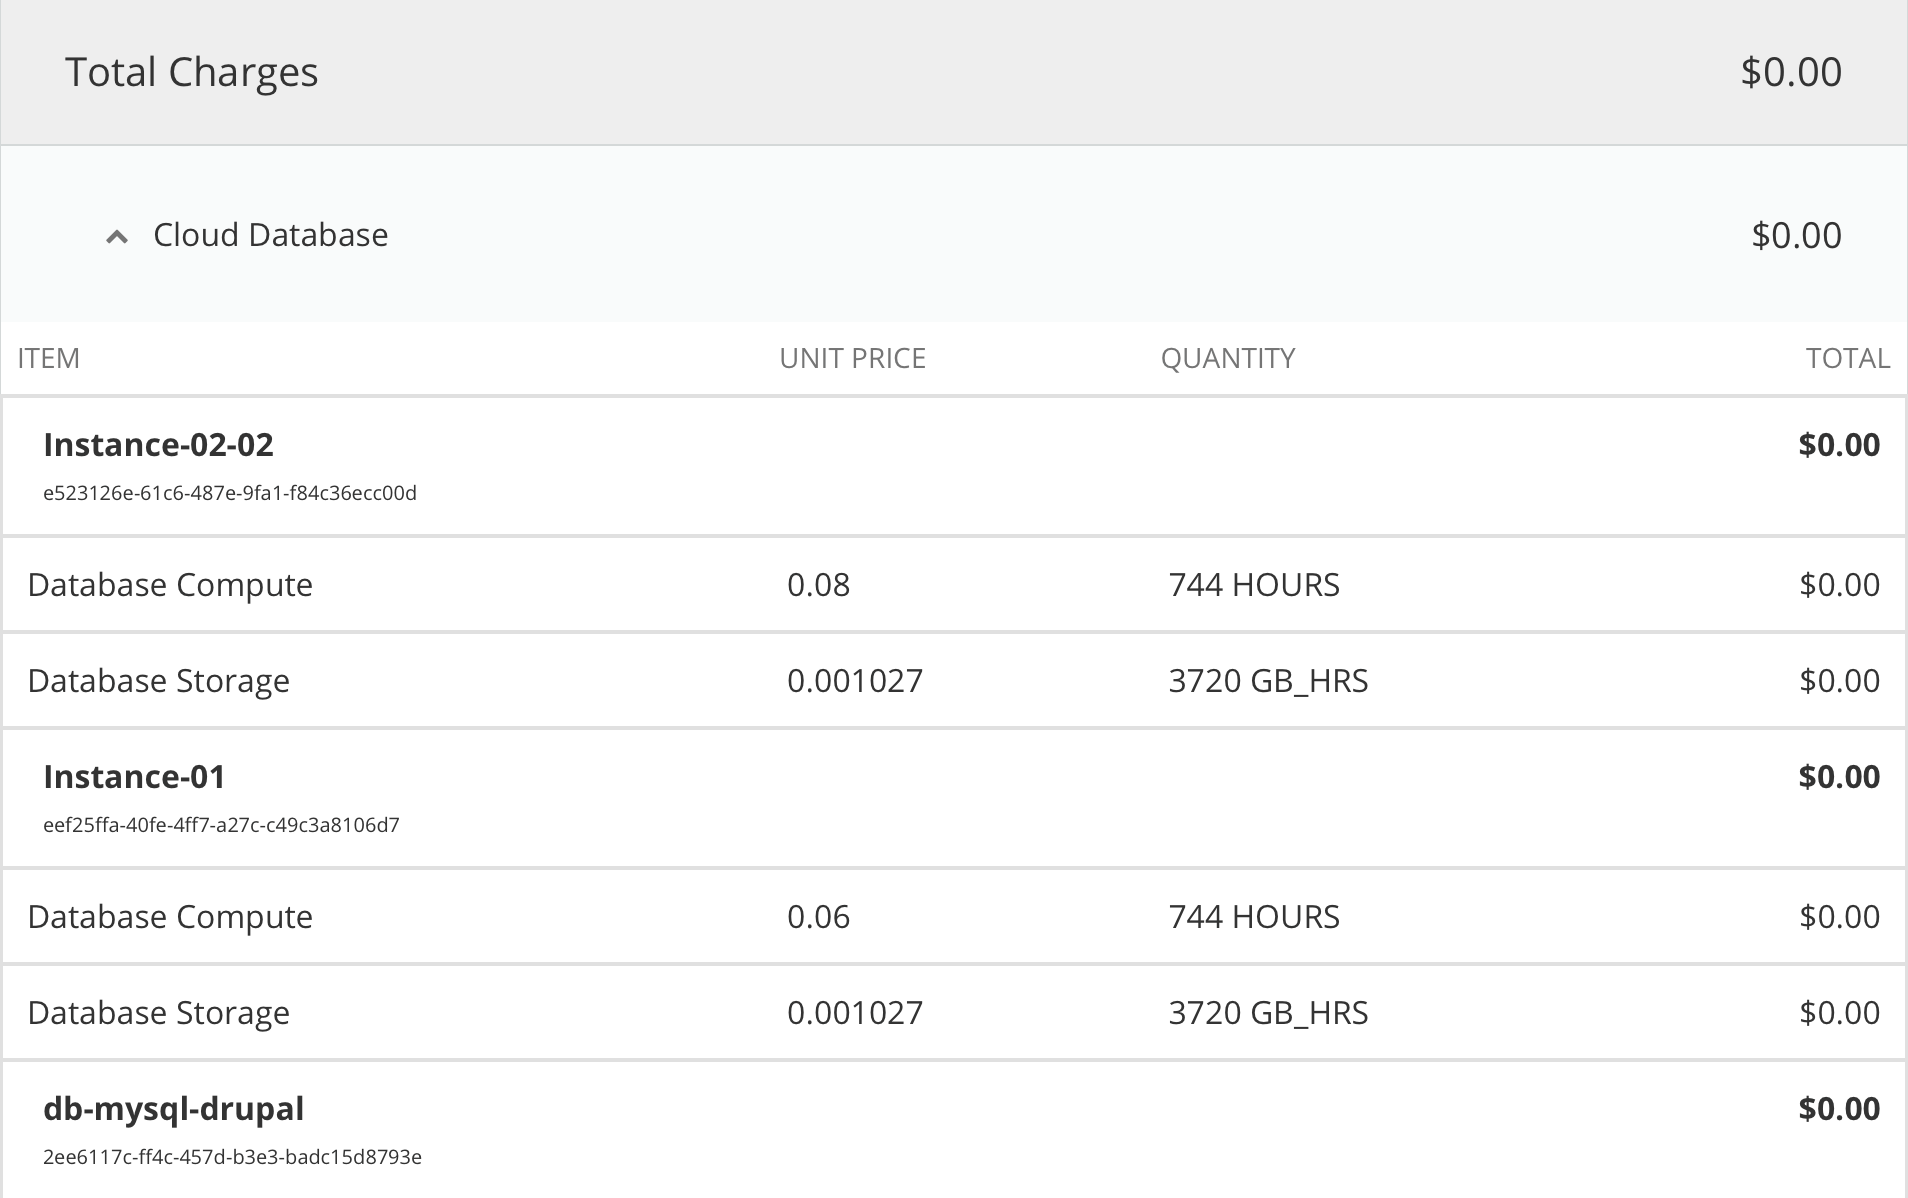Collapse the Cloud Database section chevron
Screen dimensions: 1908x1198
117,236
